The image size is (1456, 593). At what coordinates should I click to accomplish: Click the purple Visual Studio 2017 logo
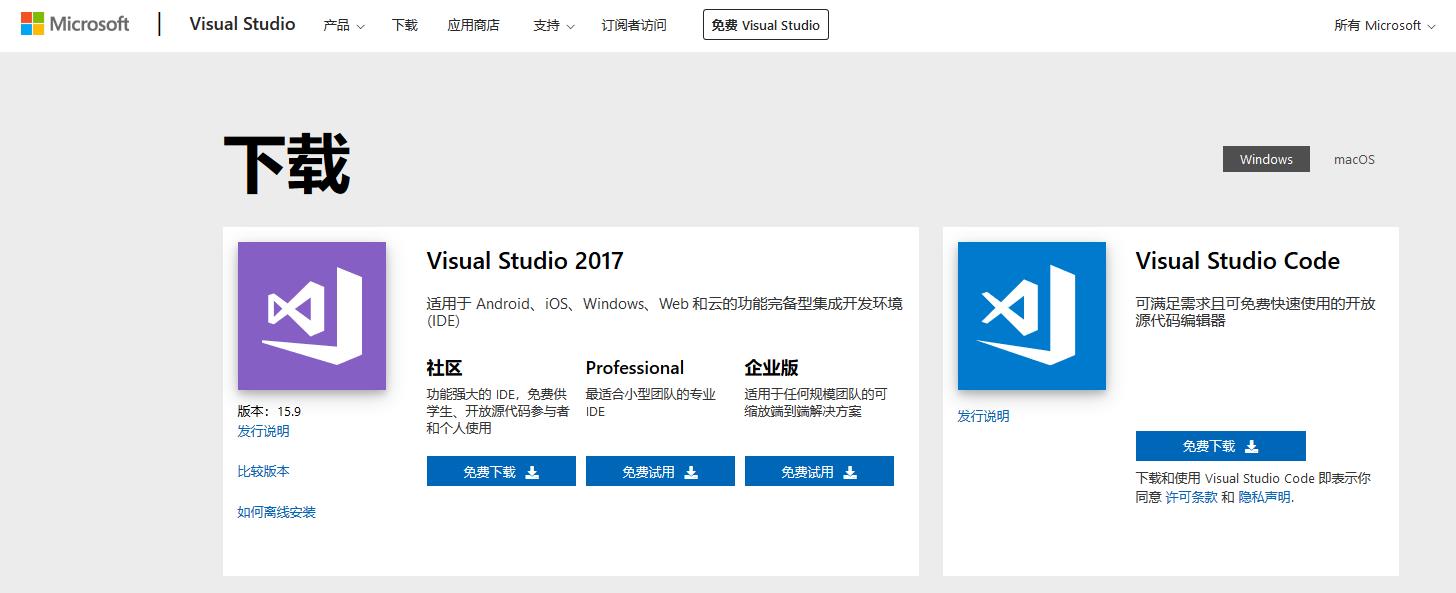tap(312, 316)
